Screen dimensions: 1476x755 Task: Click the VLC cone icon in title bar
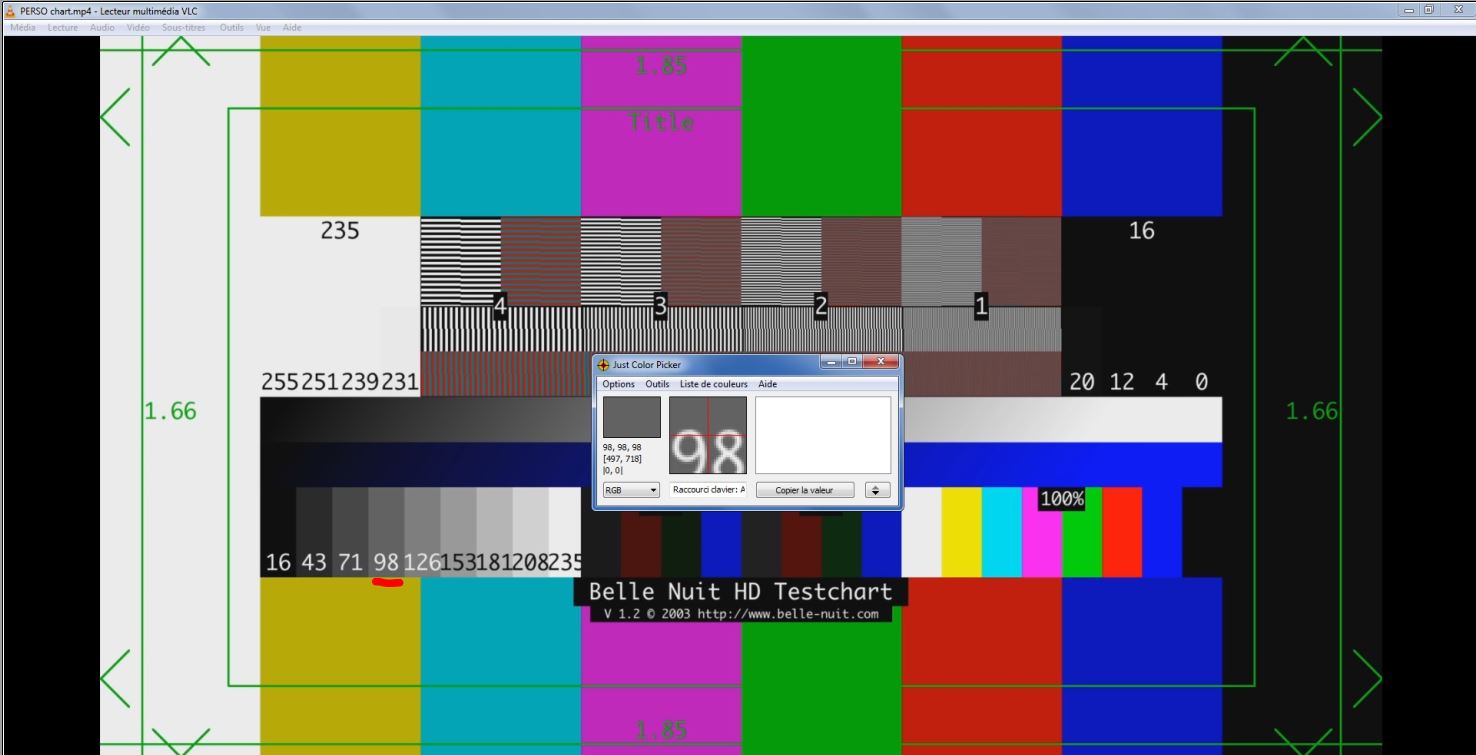tap(11, 10)
